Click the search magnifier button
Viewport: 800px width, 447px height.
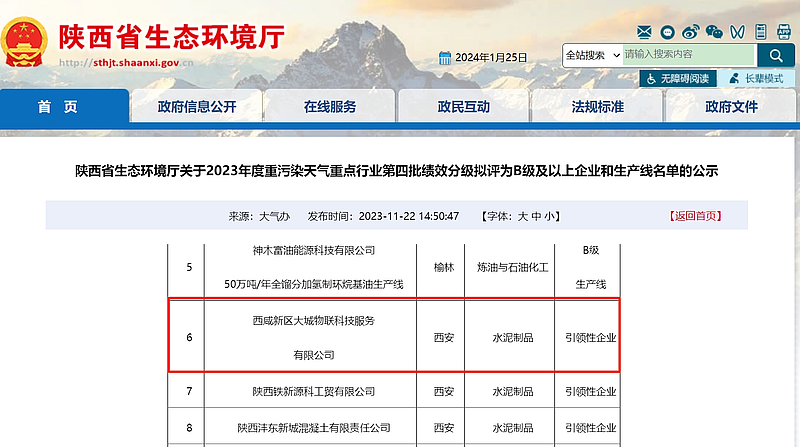point(775,54)
